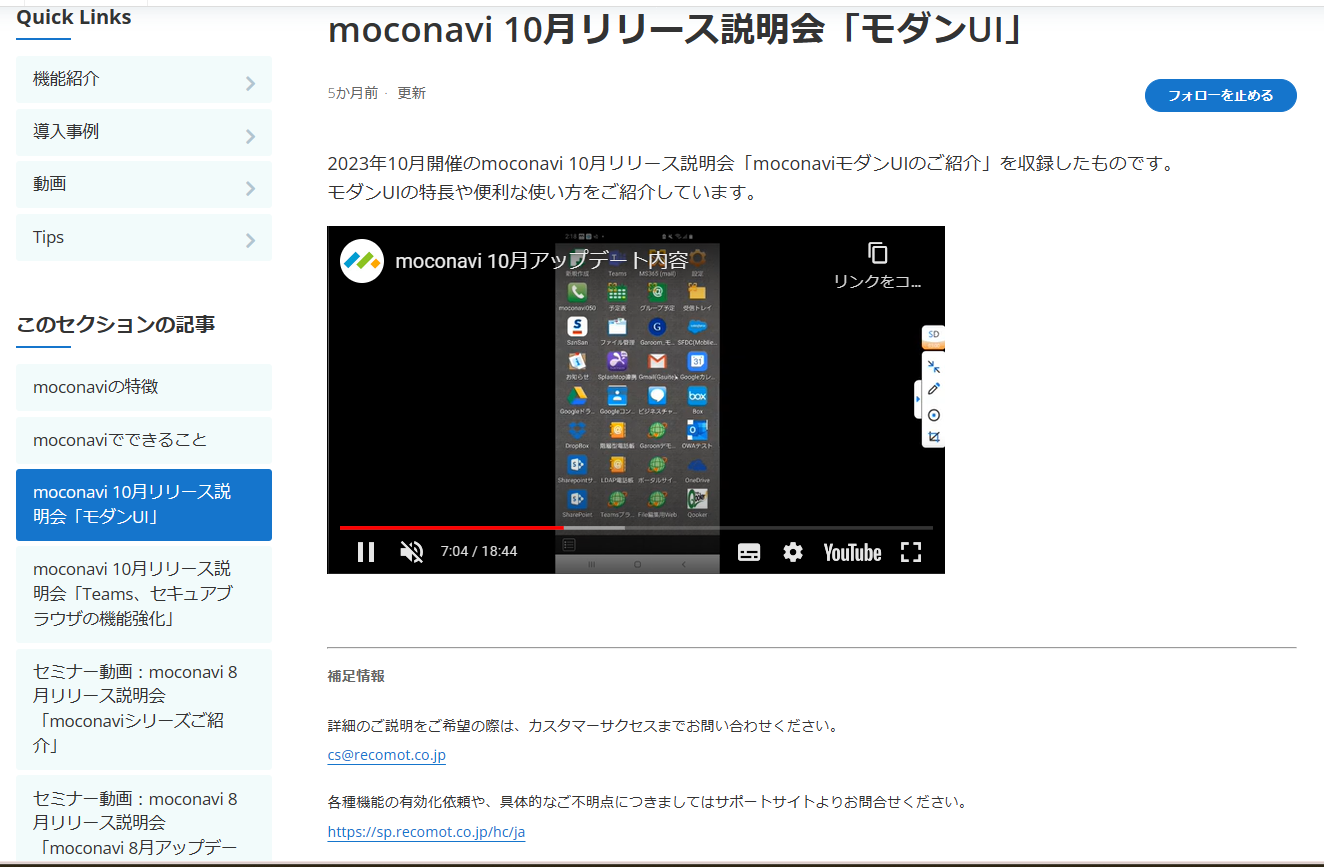Screen dimensions: 1324x867
Task: Click the moconavi channel avatar in the video
Action: (362, 261)
